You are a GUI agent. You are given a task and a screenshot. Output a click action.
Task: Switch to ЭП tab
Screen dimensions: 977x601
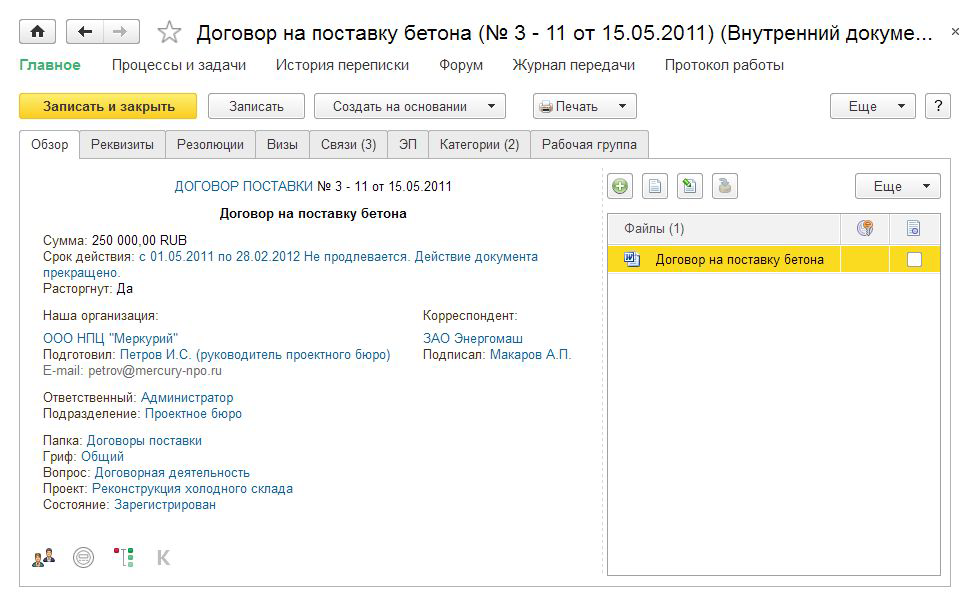click(x=408, y=144)
